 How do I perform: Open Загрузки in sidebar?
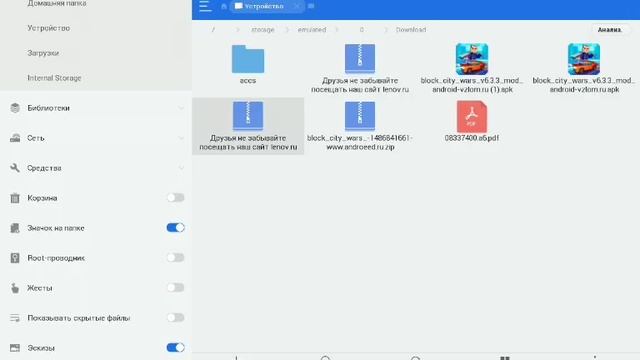click(43, 53)
